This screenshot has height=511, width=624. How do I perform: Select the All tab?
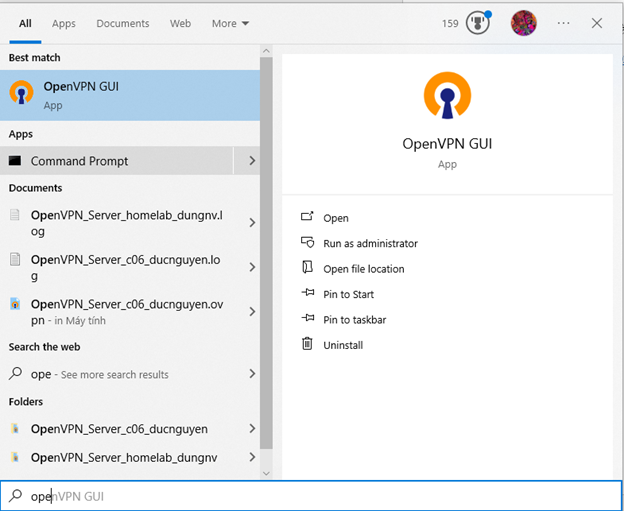[25, 23]
